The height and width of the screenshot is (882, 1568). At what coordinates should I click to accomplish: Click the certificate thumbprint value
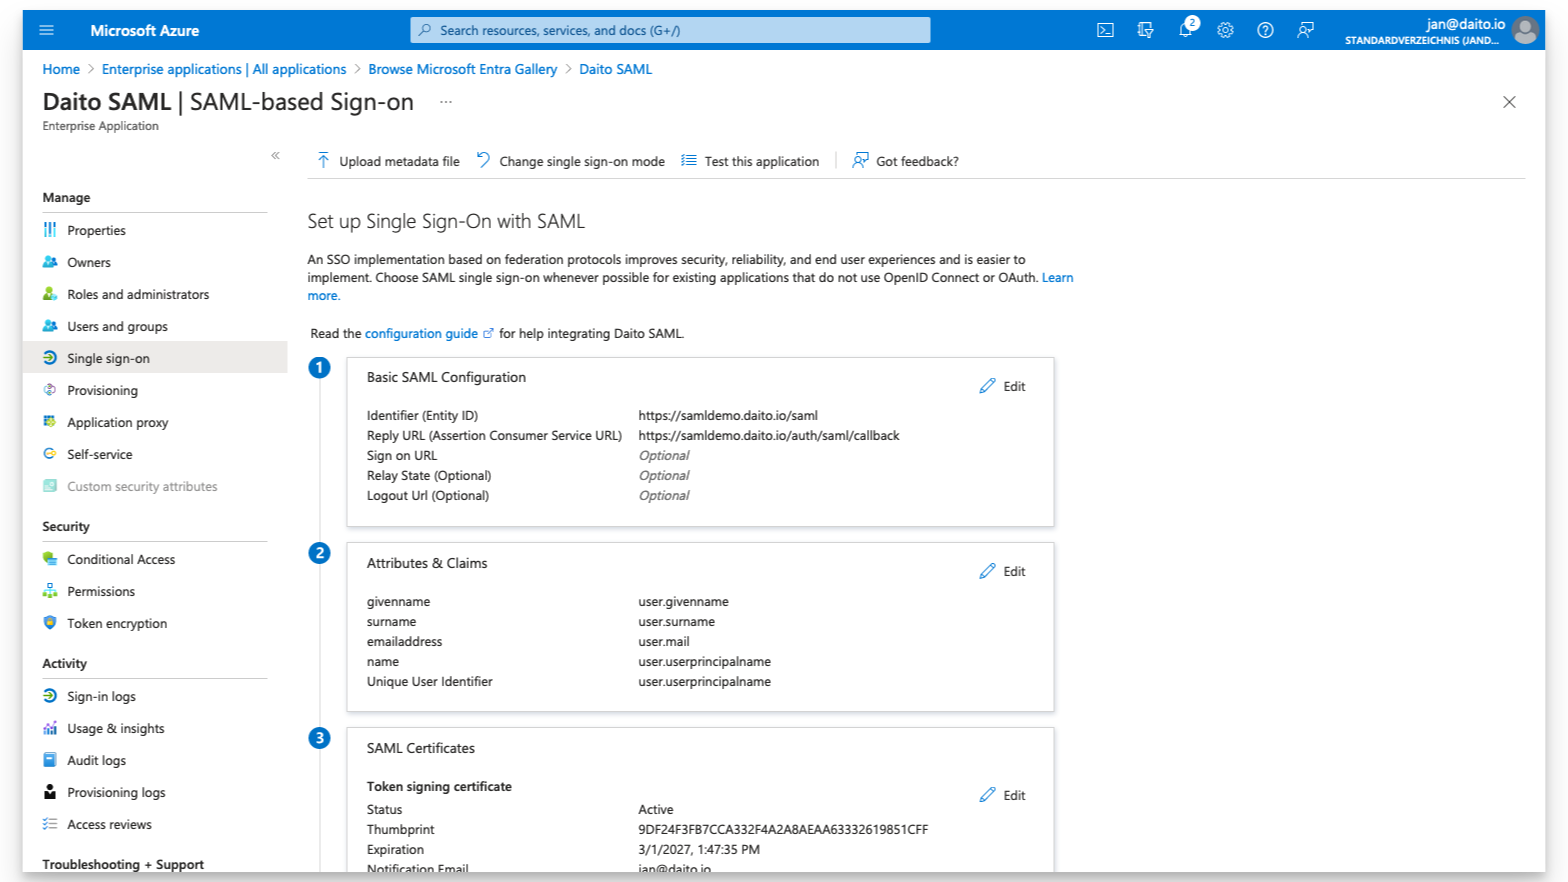coord(783,830)
